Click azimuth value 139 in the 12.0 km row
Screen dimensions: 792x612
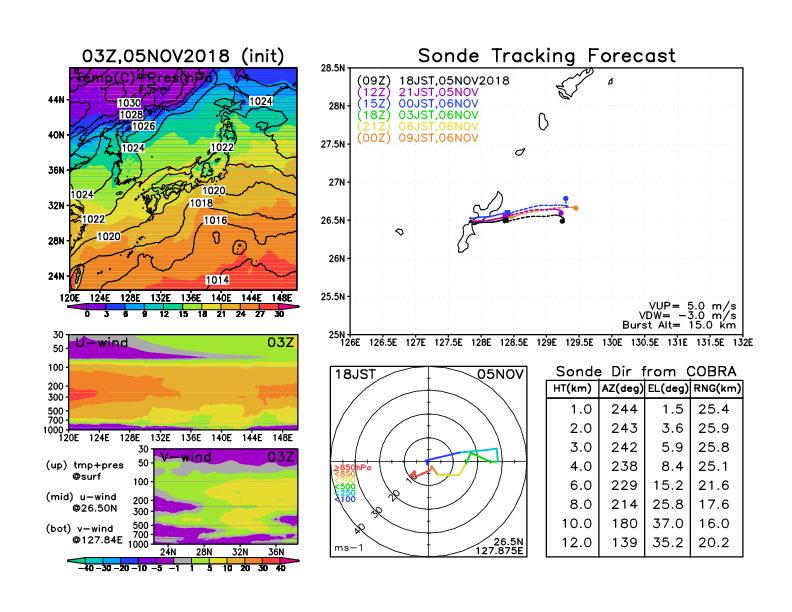[624, 543]
